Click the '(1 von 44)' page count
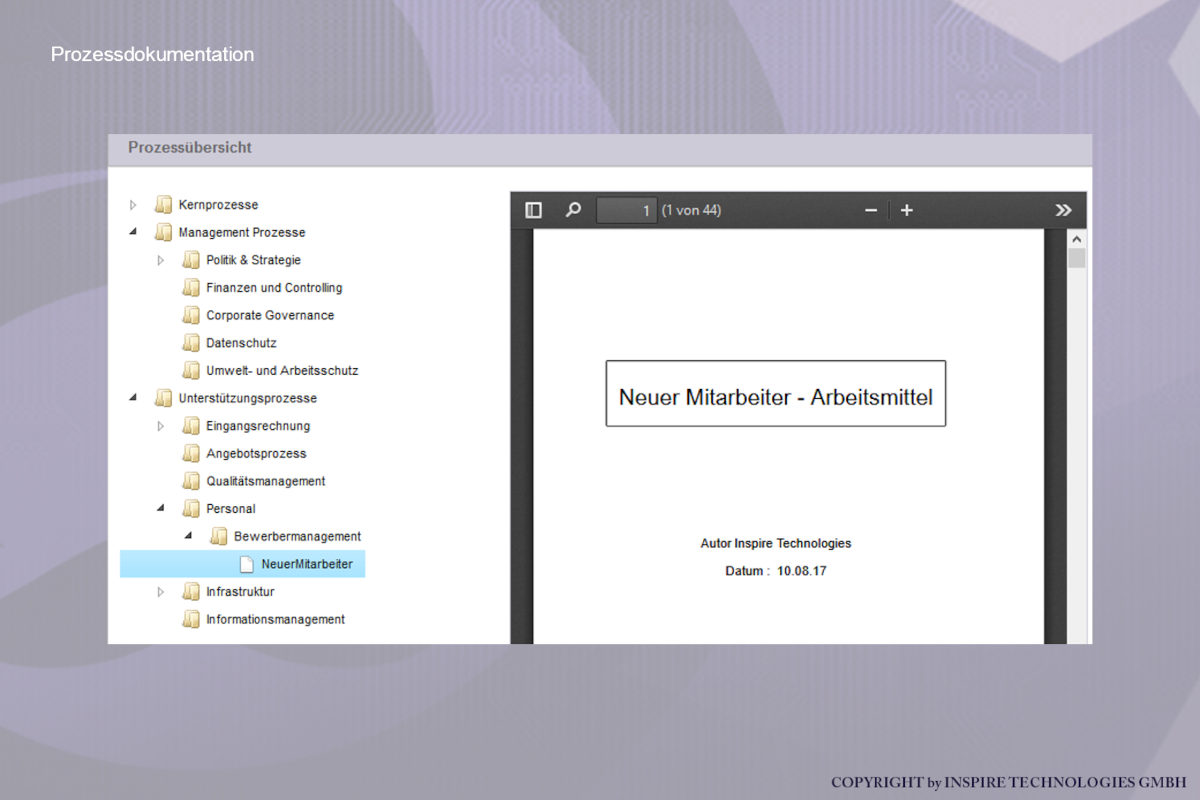Image resolution: width=1200 pixels, height=800 pixels. (691, 210)
